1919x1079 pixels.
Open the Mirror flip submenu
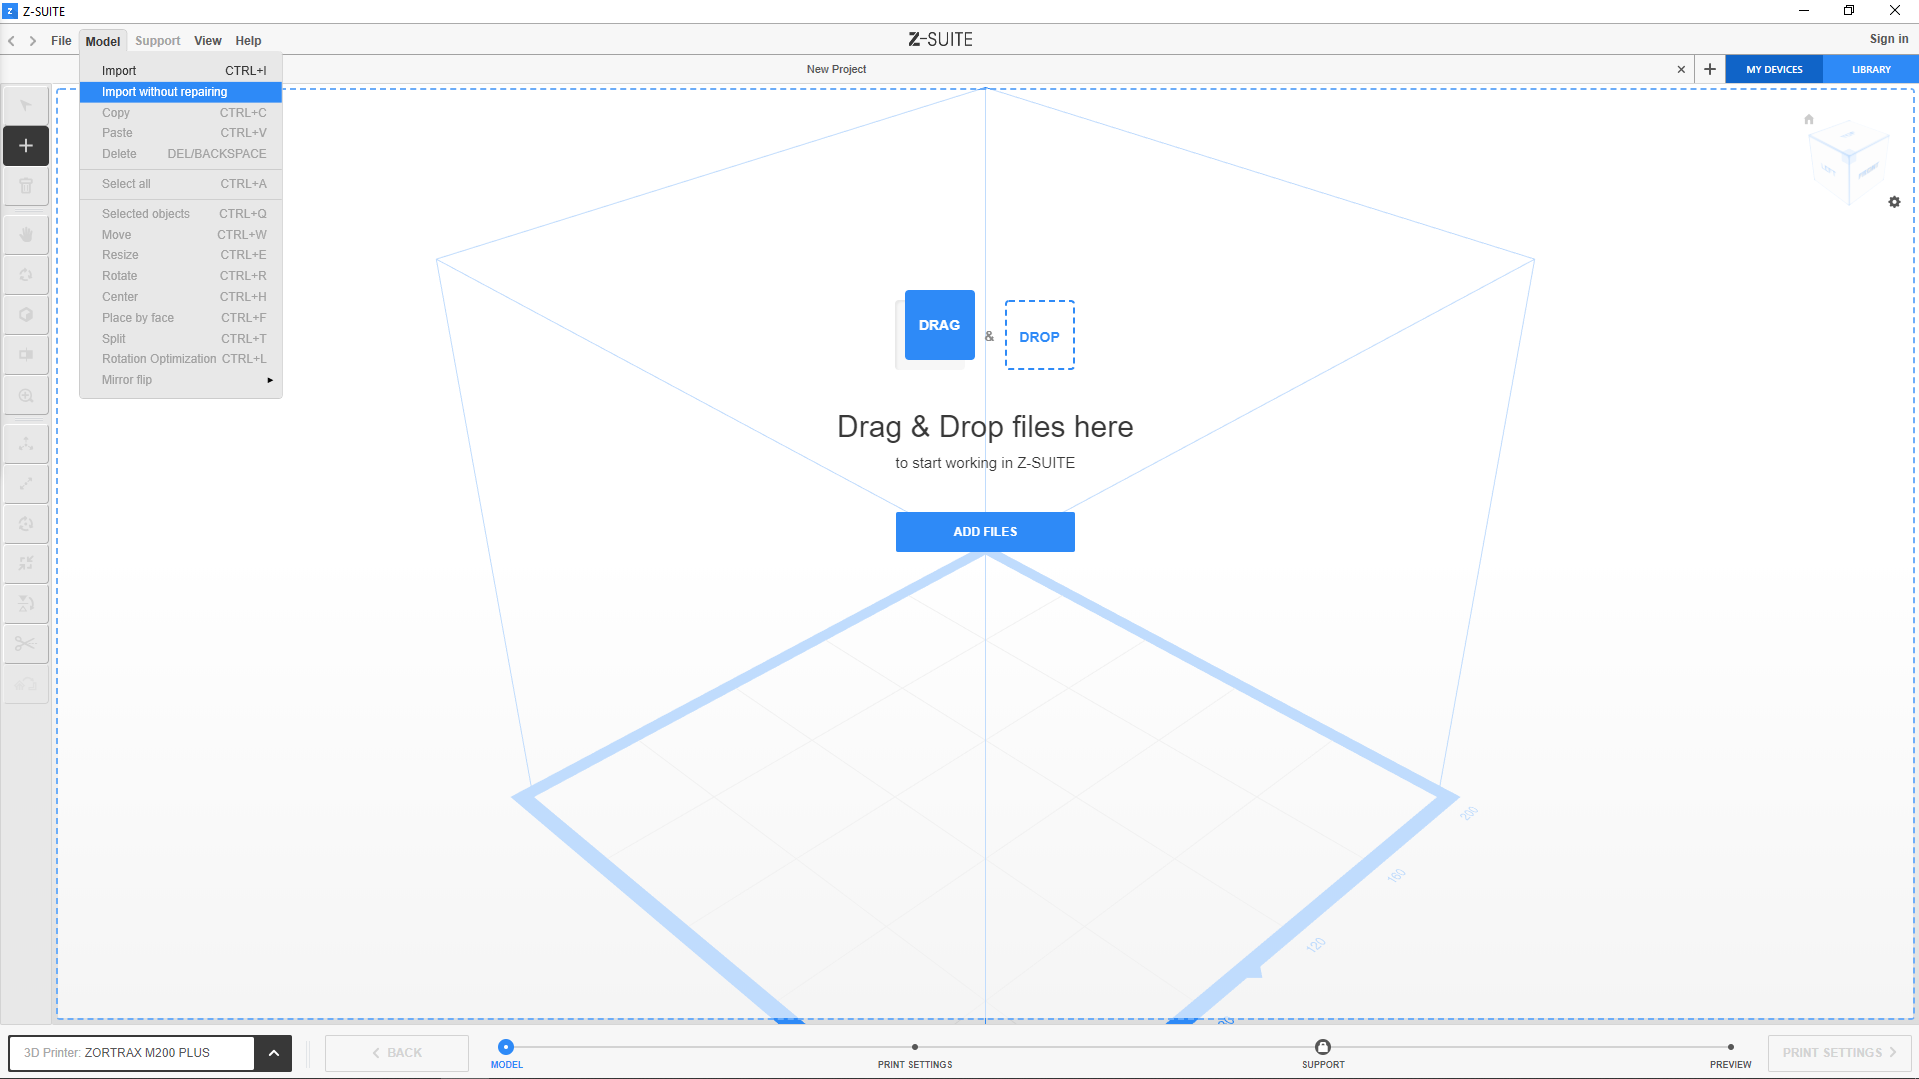tap(180, 380)
